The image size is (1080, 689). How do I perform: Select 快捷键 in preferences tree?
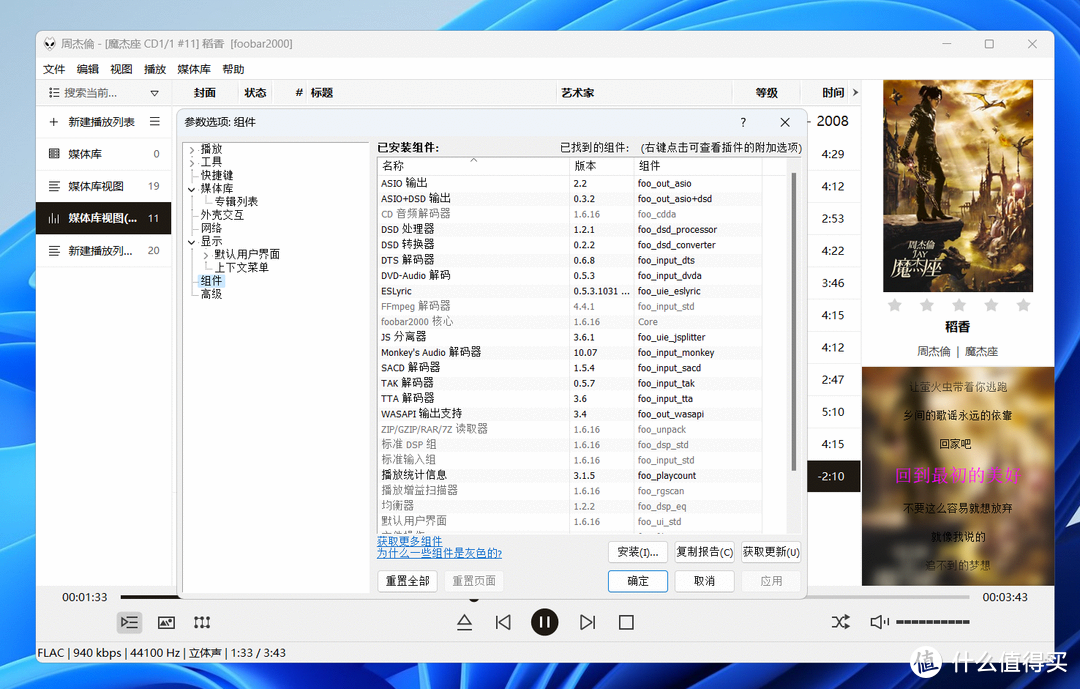pyautogui.click(x=217, y=175)
